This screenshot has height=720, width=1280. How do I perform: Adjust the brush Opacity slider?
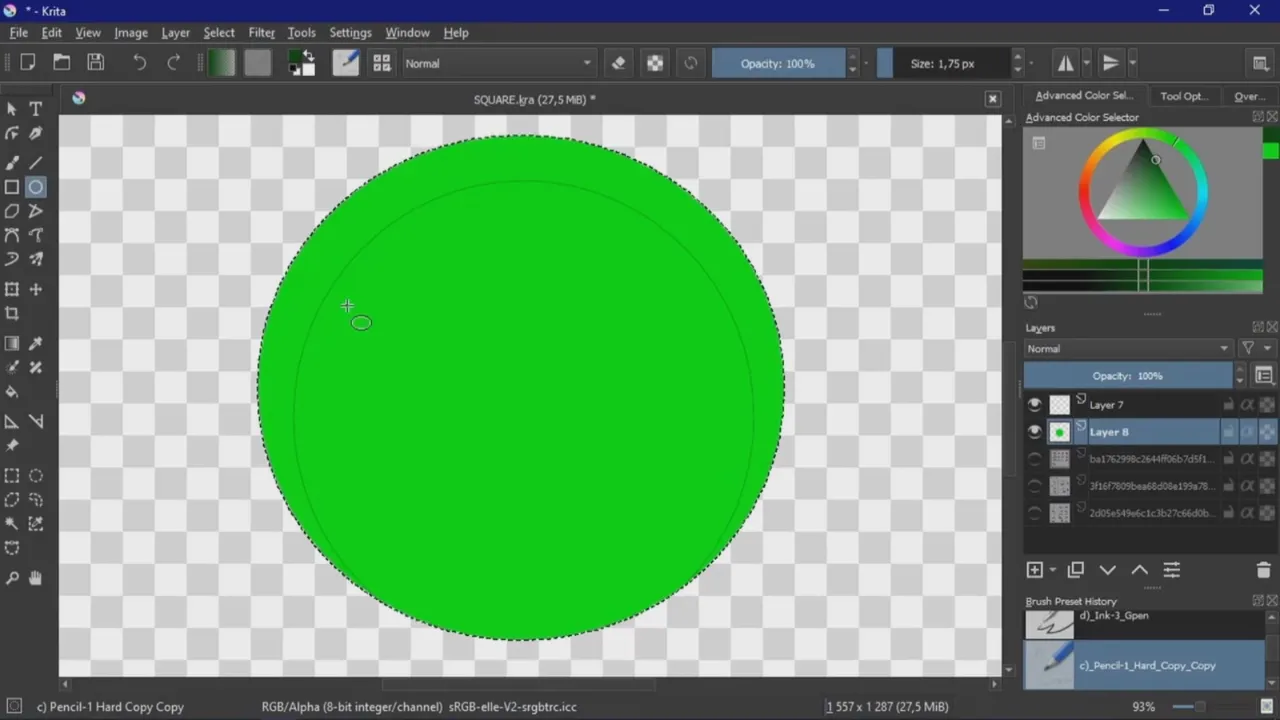[778, 63]
